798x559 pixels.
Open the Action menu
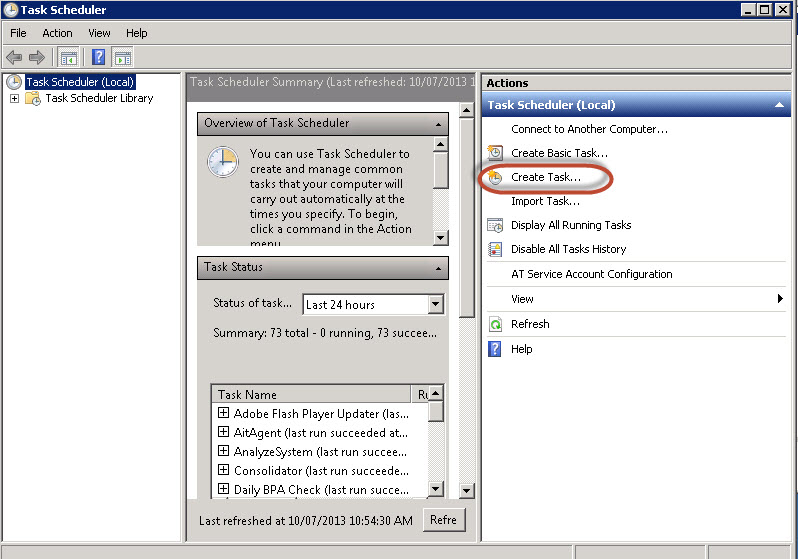click(x=57, y=33)
